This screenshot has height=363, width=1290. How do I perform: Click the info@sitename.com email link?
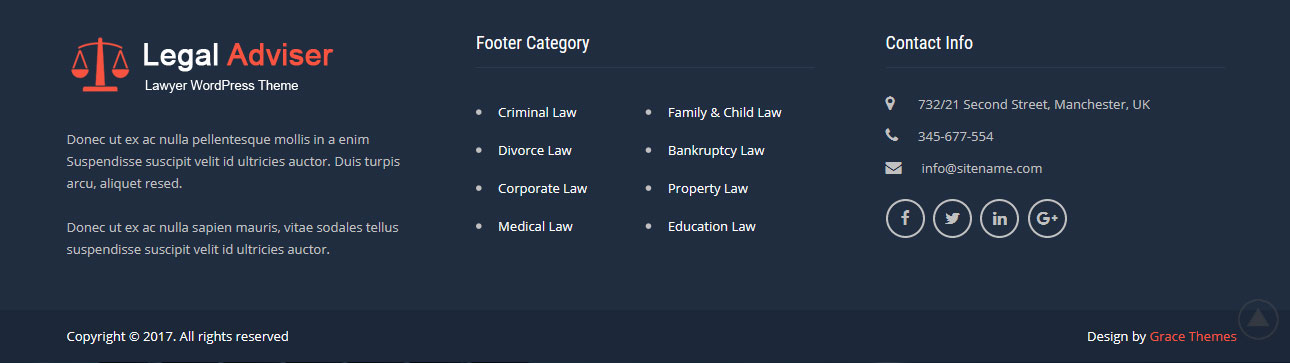[x=982, y=168]
